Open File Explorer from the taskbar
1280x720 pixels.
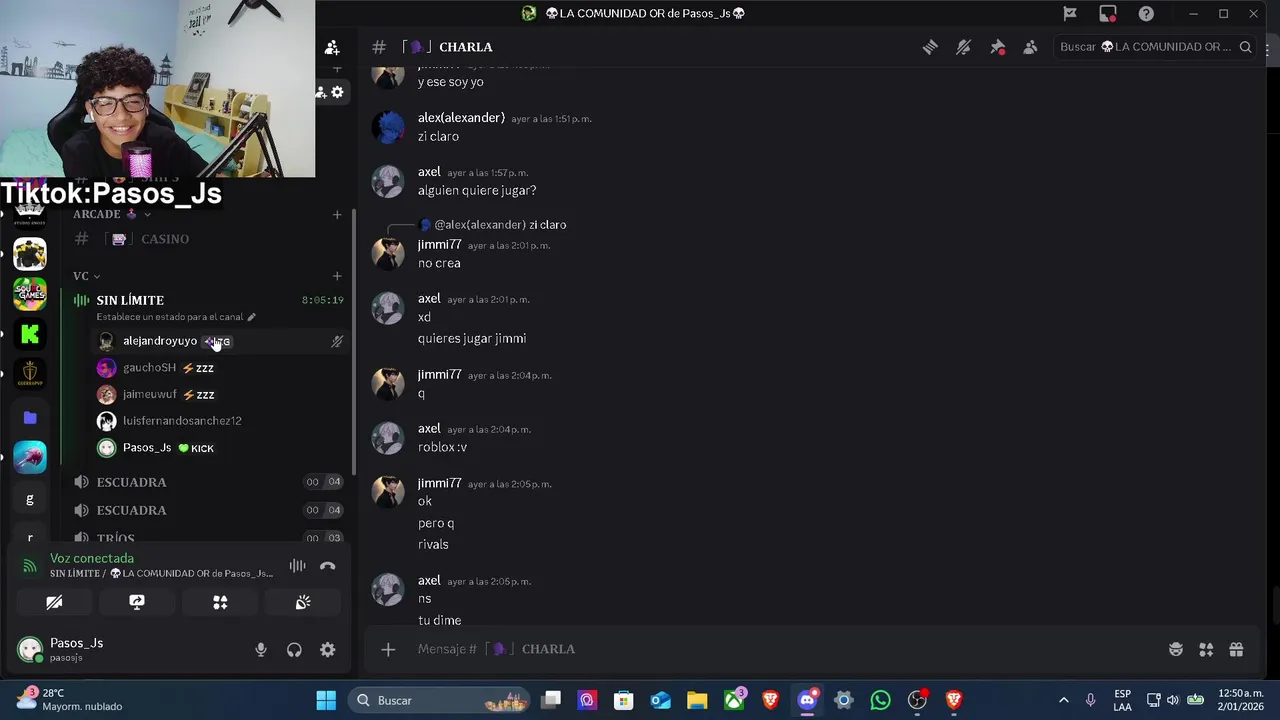[697, 700]
